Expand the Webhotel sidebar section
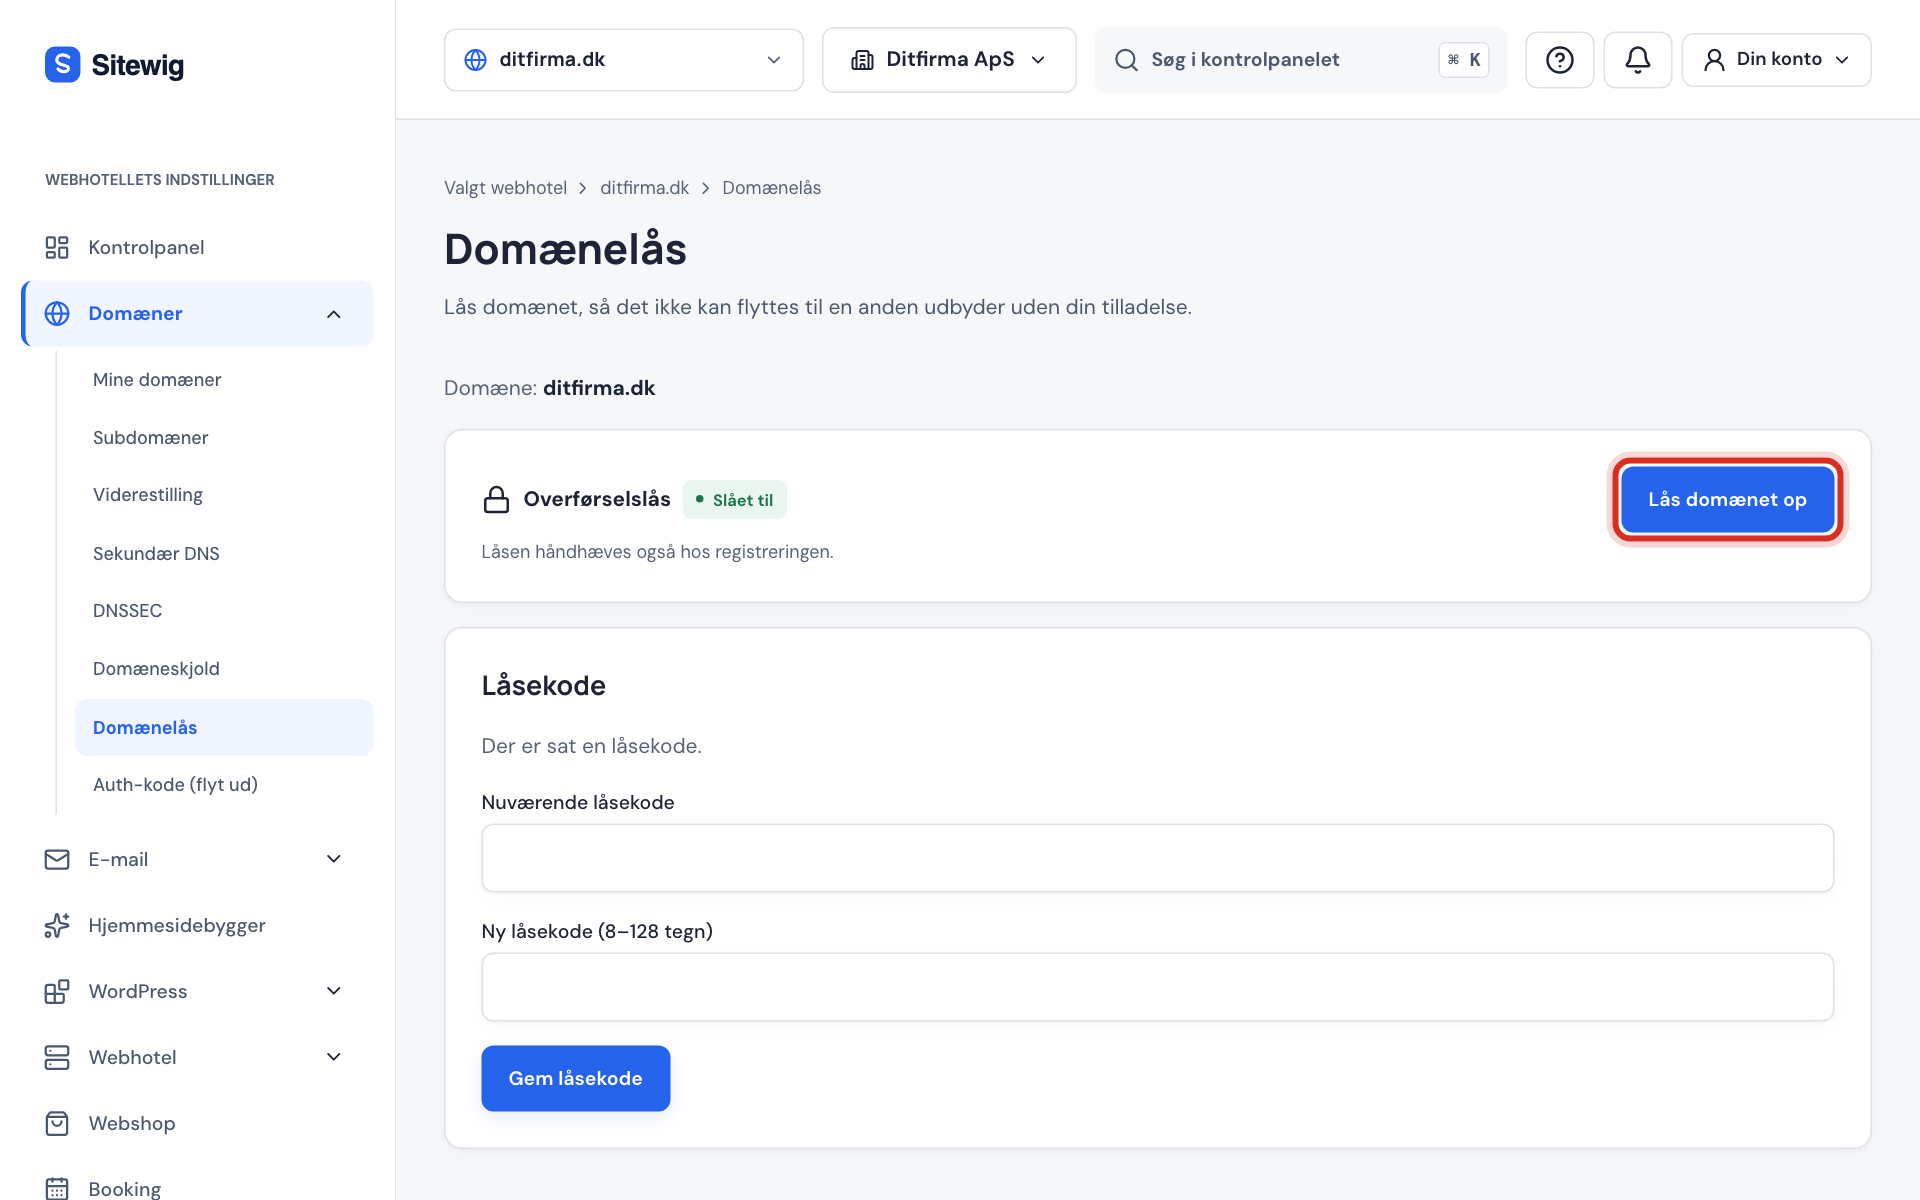This screenshot has width=1920, height=1200. (x=334, y=1057)
